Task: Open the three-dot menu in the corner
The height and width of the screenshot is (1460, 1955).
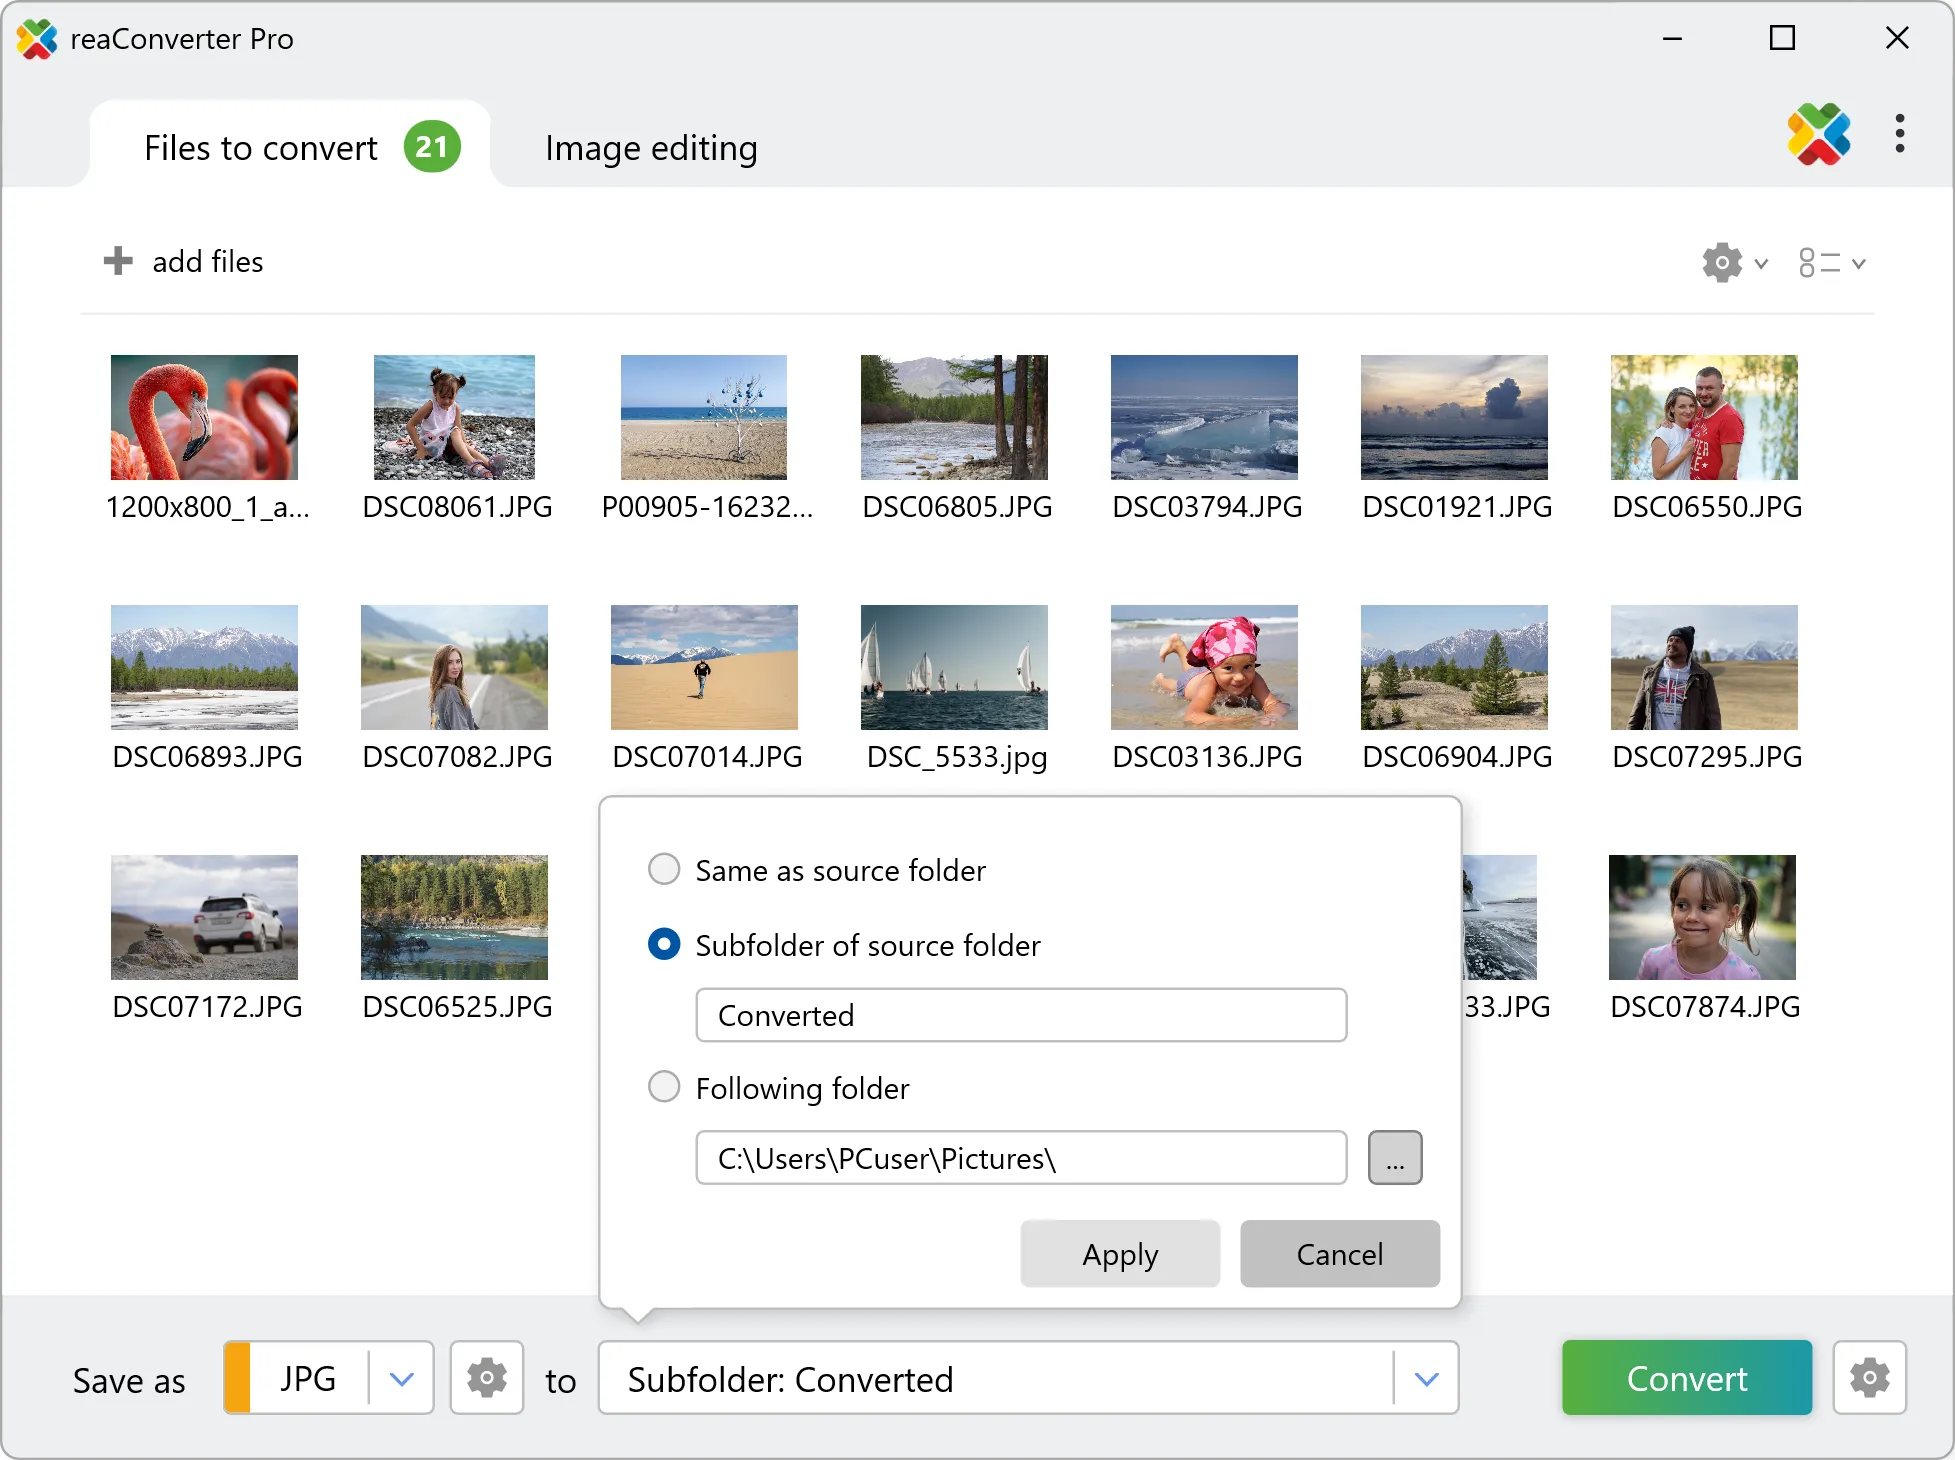Action: point(1899,135)
